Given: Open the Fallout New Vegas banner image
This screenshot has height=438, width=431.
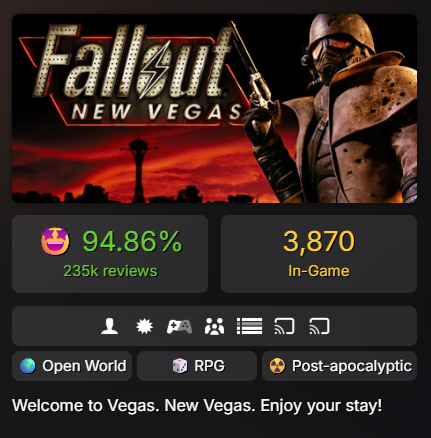Looking at the screenshot, I should pyautogui.click(x=214, y=108).
